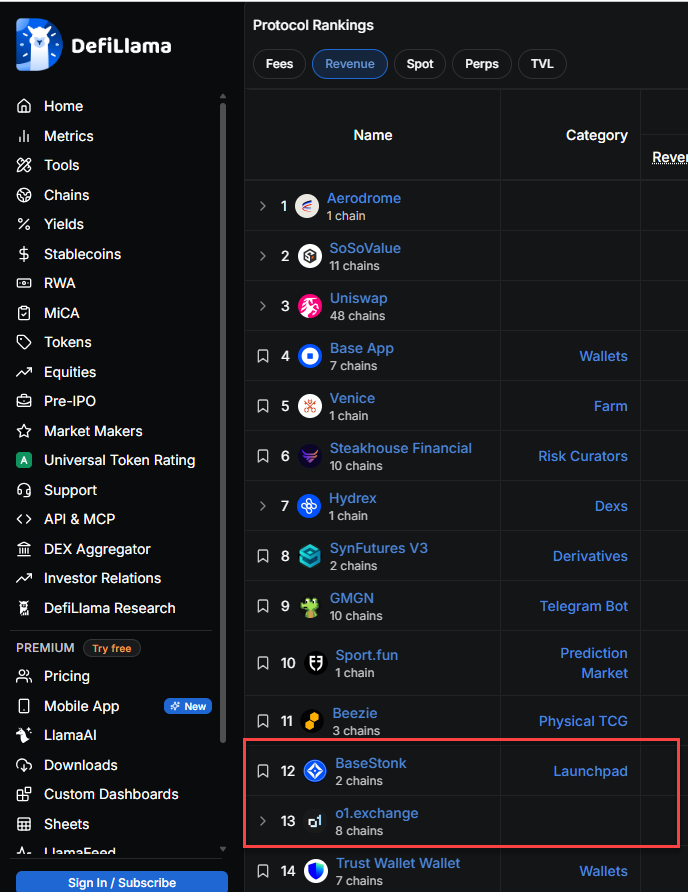Select the Revenue tab
This screenshot has height=892, width=688.
tap(350, 64)
